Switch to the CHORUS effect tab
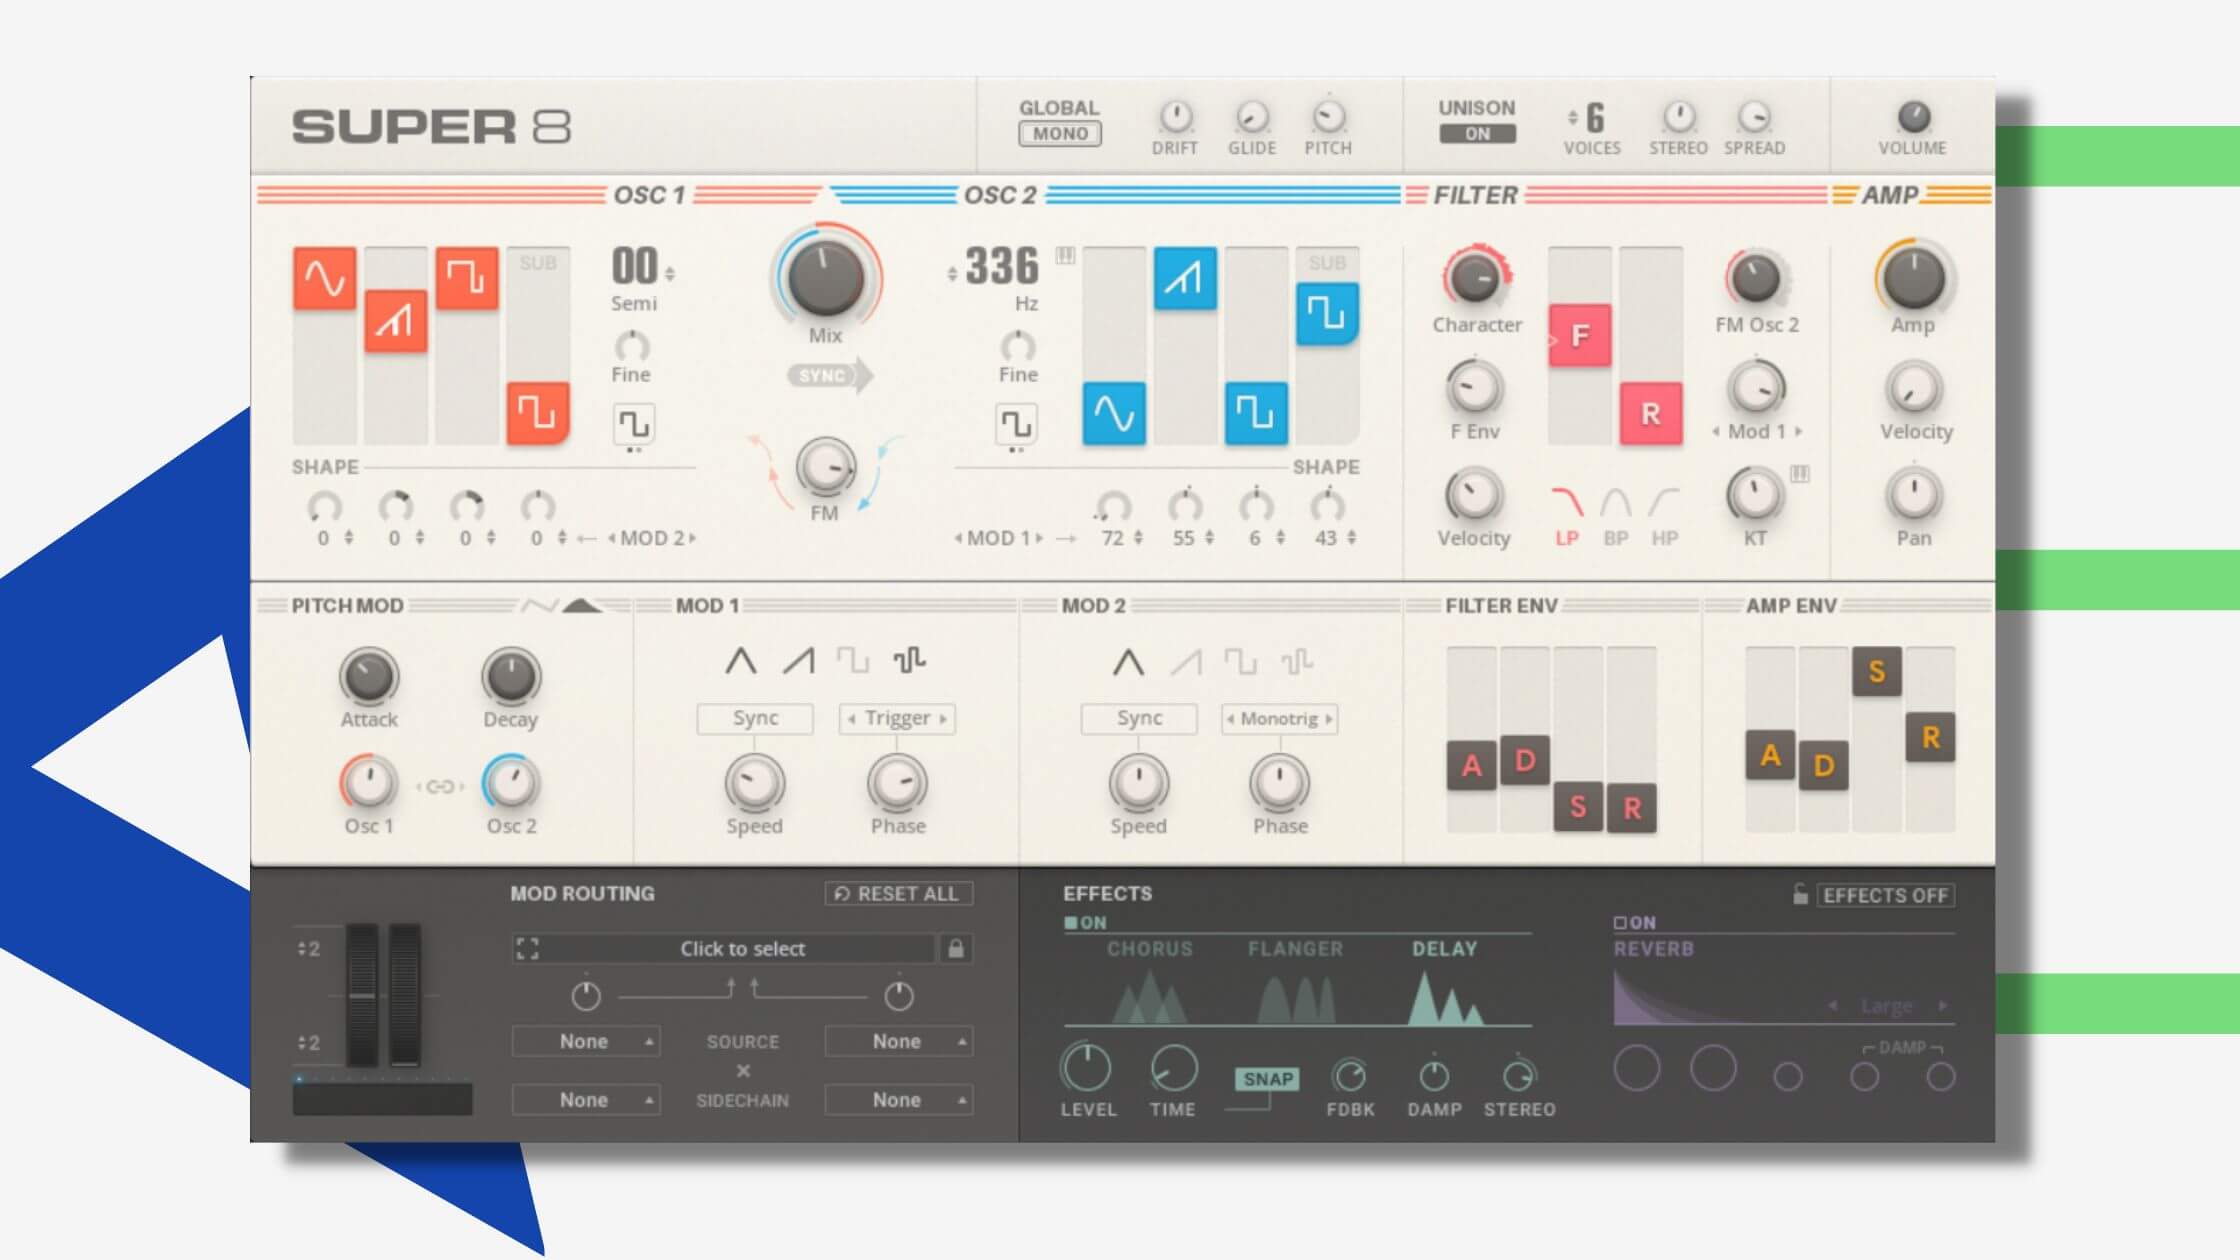 tap(1149, 949)
